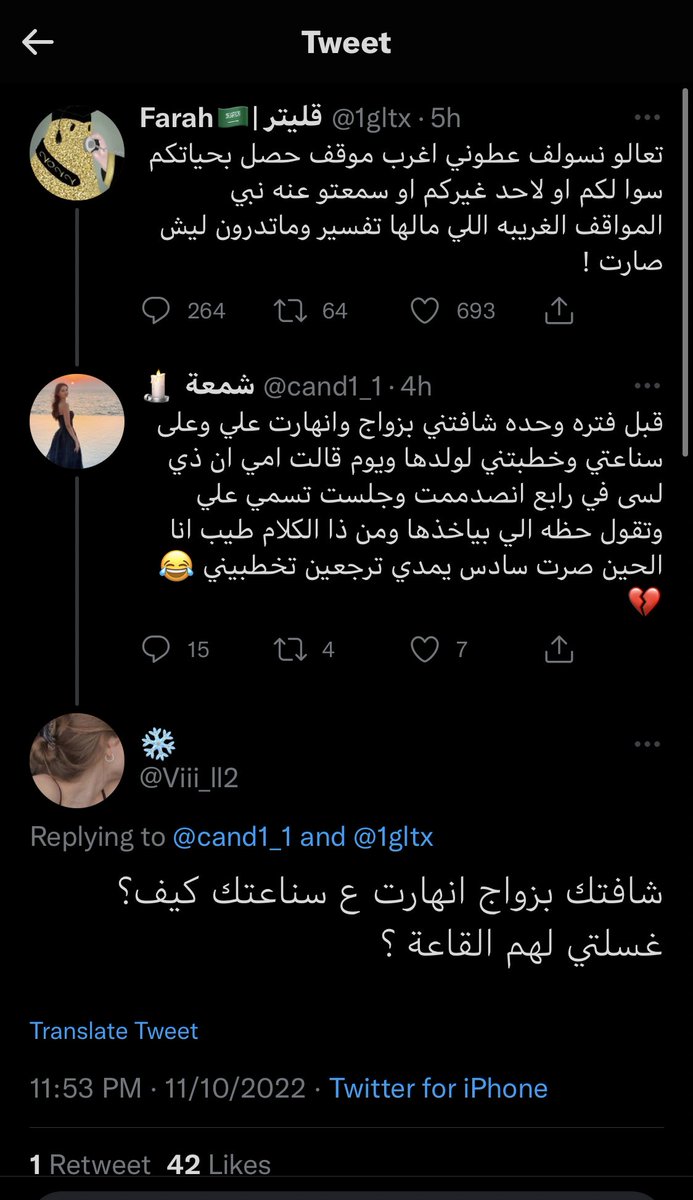Reply to @cand1_1 tweet with 15 replies
The image size is (693, 1200).
coord(156,650)
